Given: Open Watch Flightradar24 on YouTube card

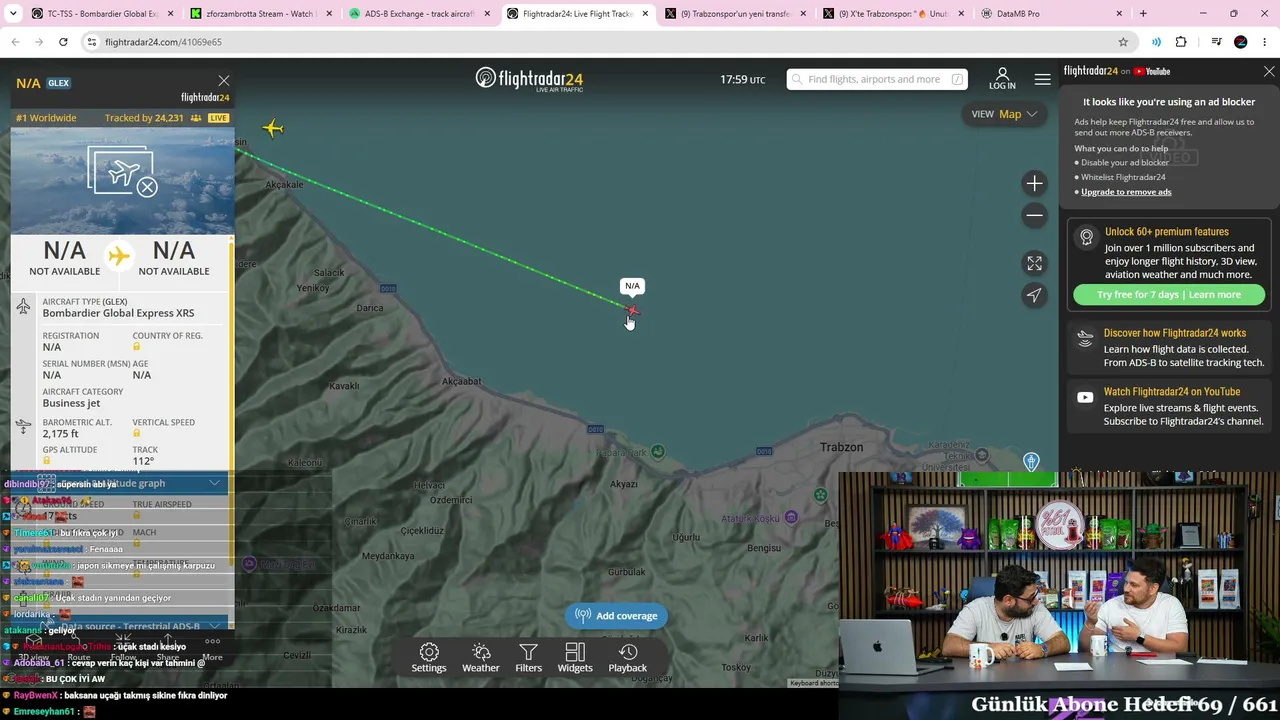Looking at the screenshot, I should tap(1169, 406).
